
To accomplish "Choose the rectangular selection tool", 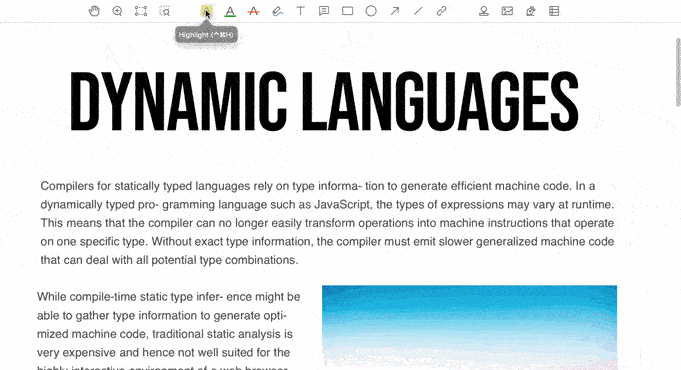I will [141, 11].
